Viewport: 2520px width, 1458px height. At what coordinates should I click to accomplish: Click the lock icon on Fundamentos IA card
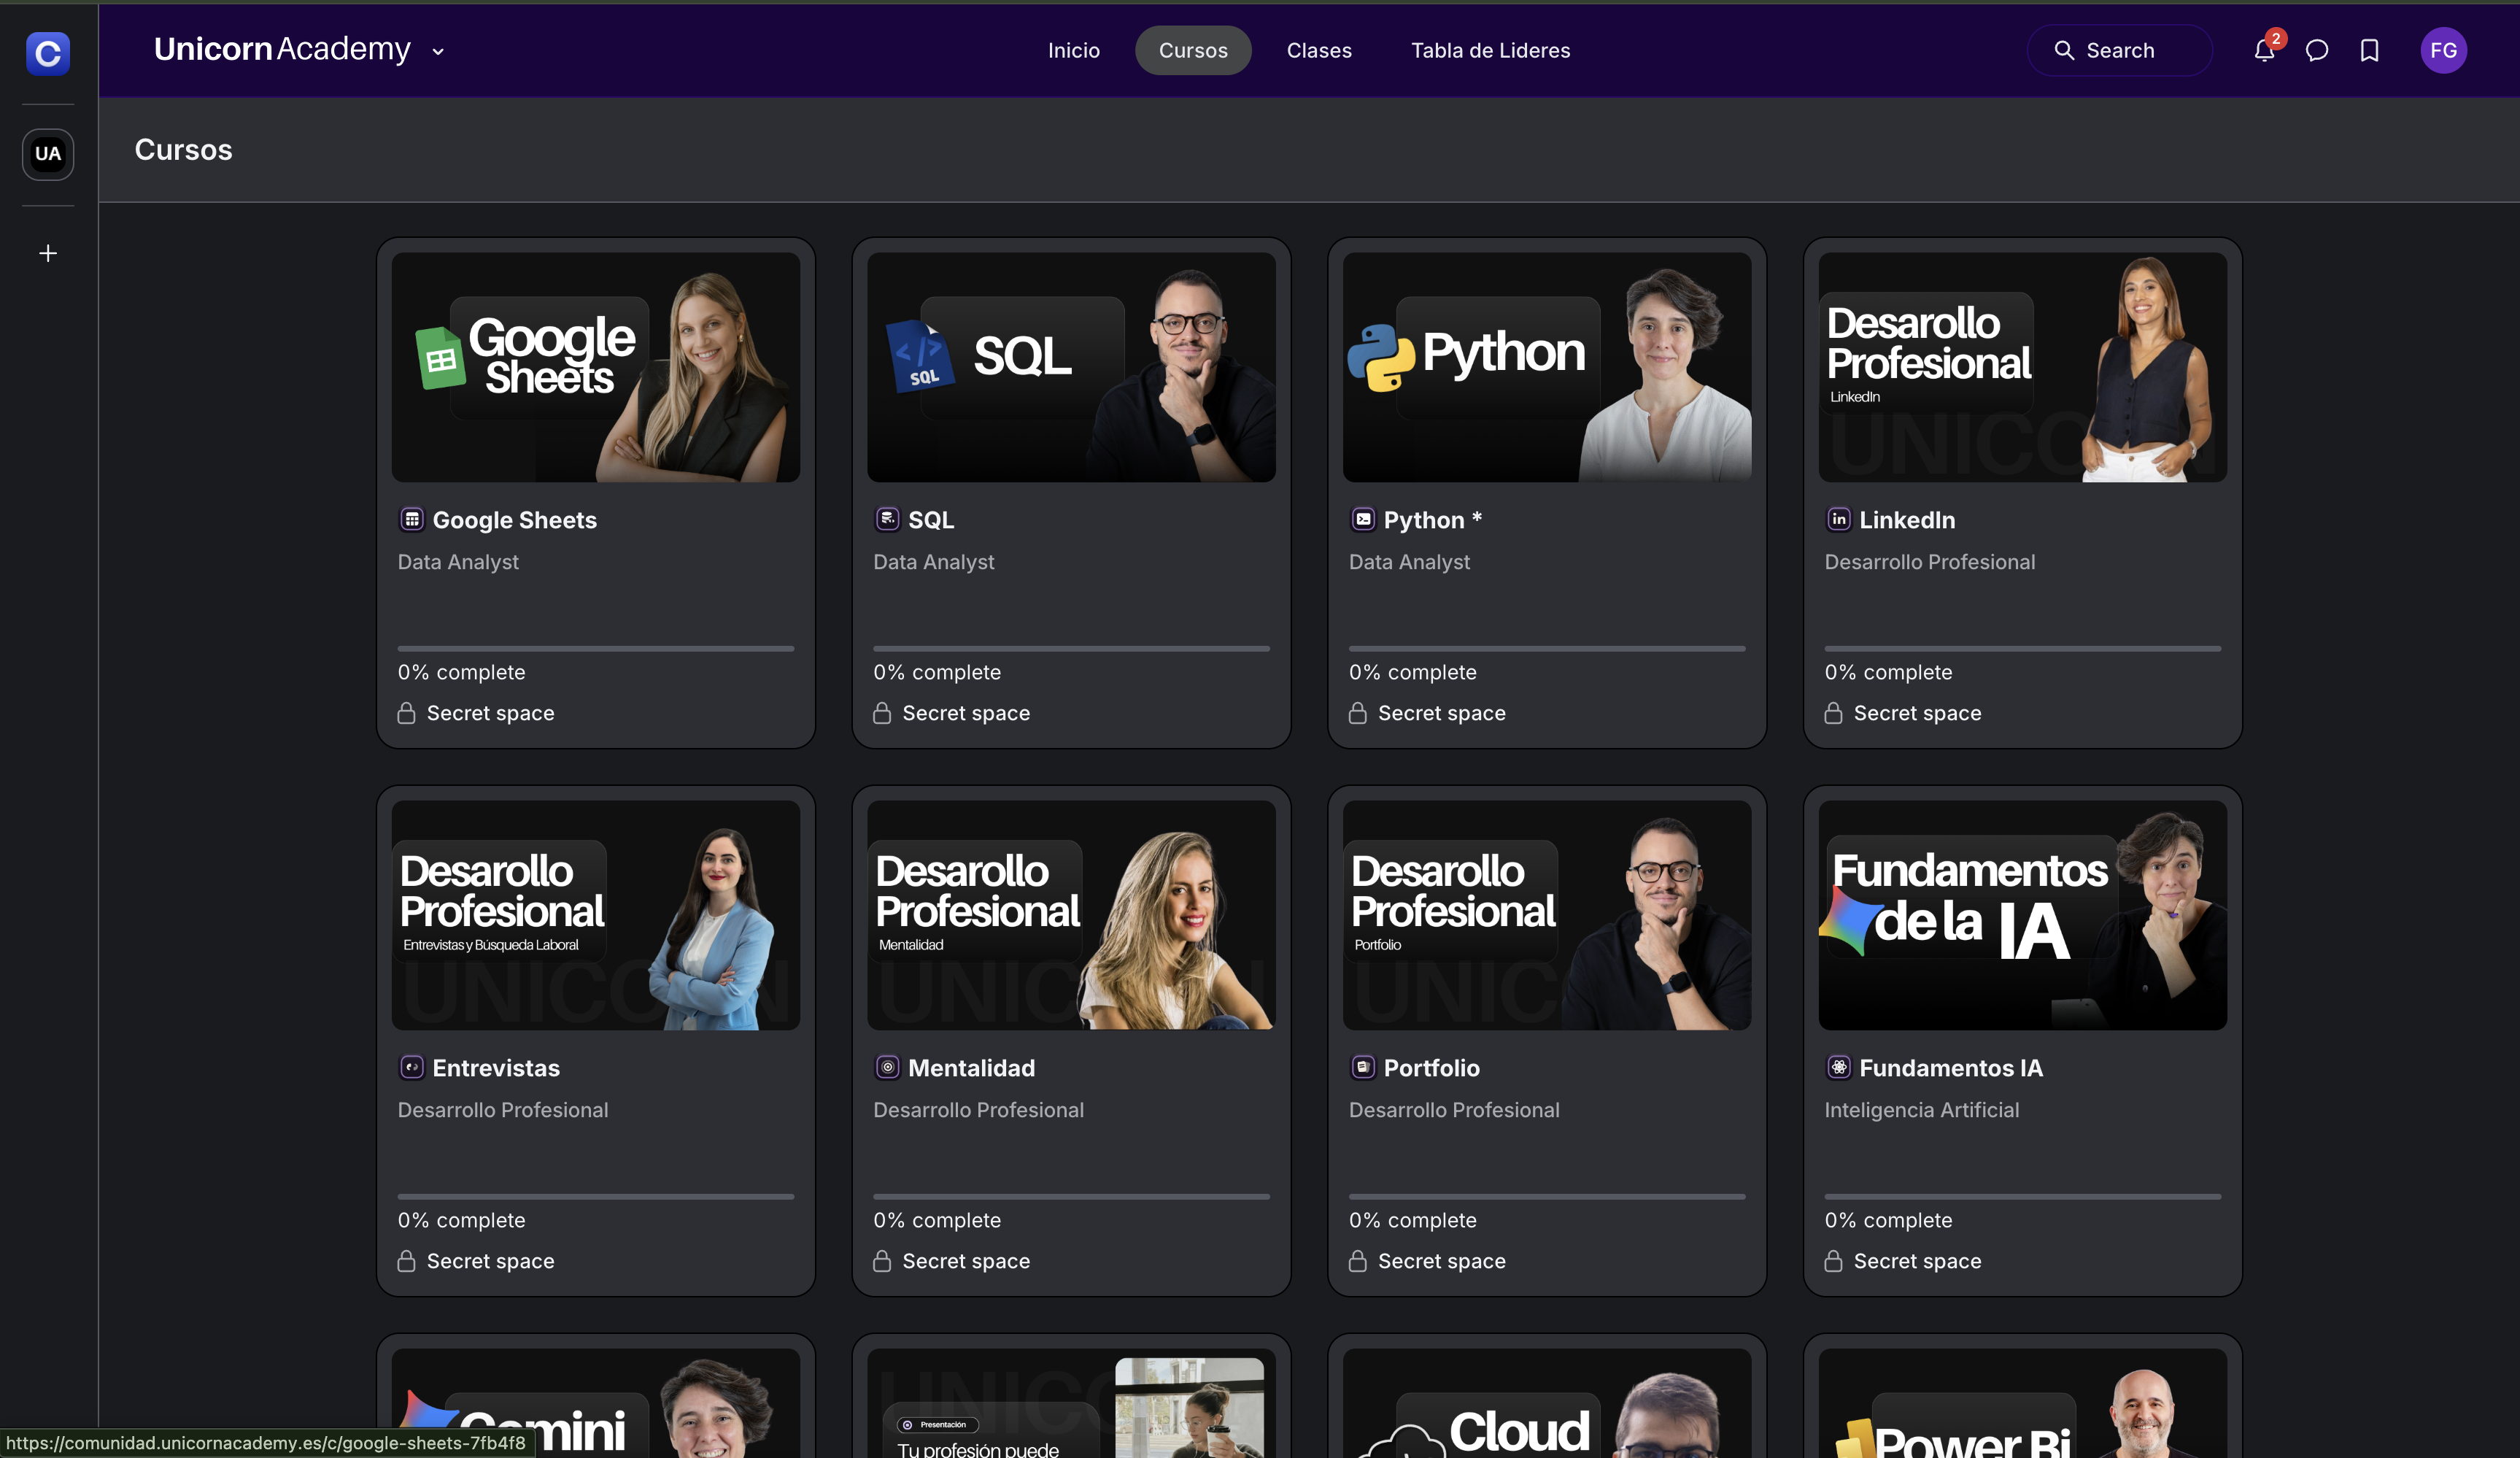[1833, 1261]
